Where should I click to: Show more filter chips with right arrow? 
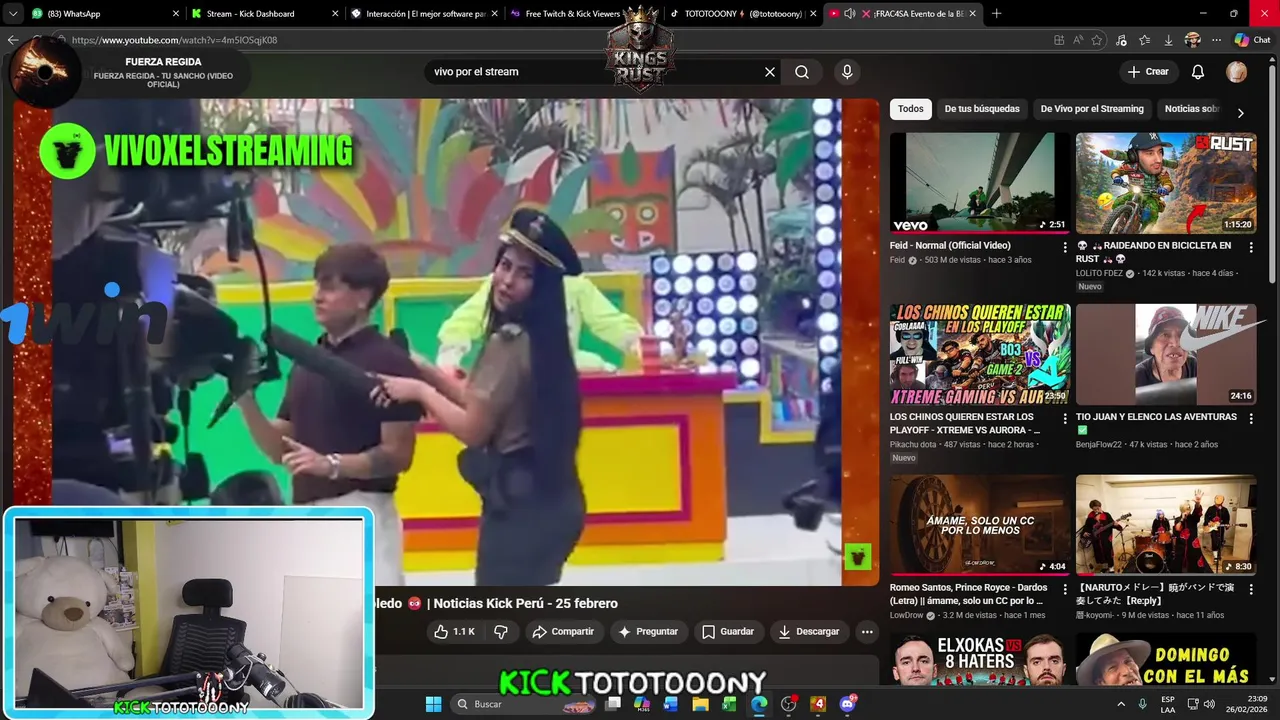click(x=1241, y=113)
